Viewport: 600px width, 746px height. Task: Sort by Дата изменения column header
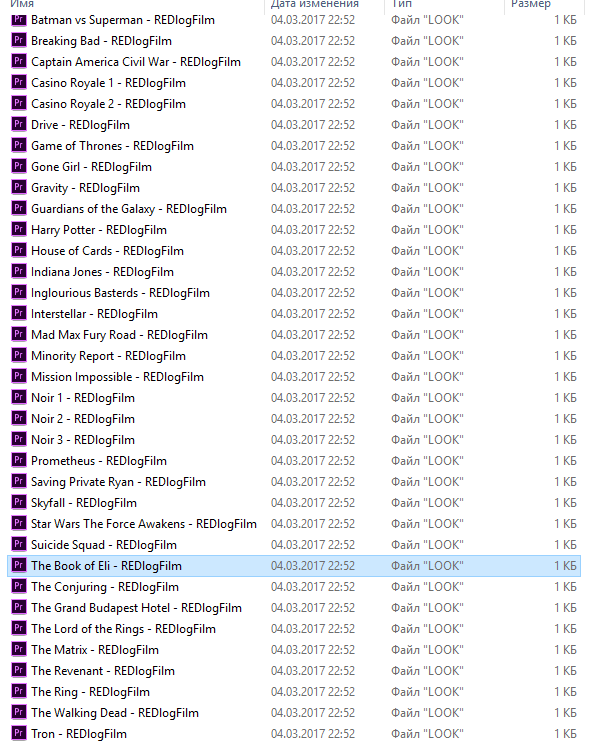(x=315, y=4)
